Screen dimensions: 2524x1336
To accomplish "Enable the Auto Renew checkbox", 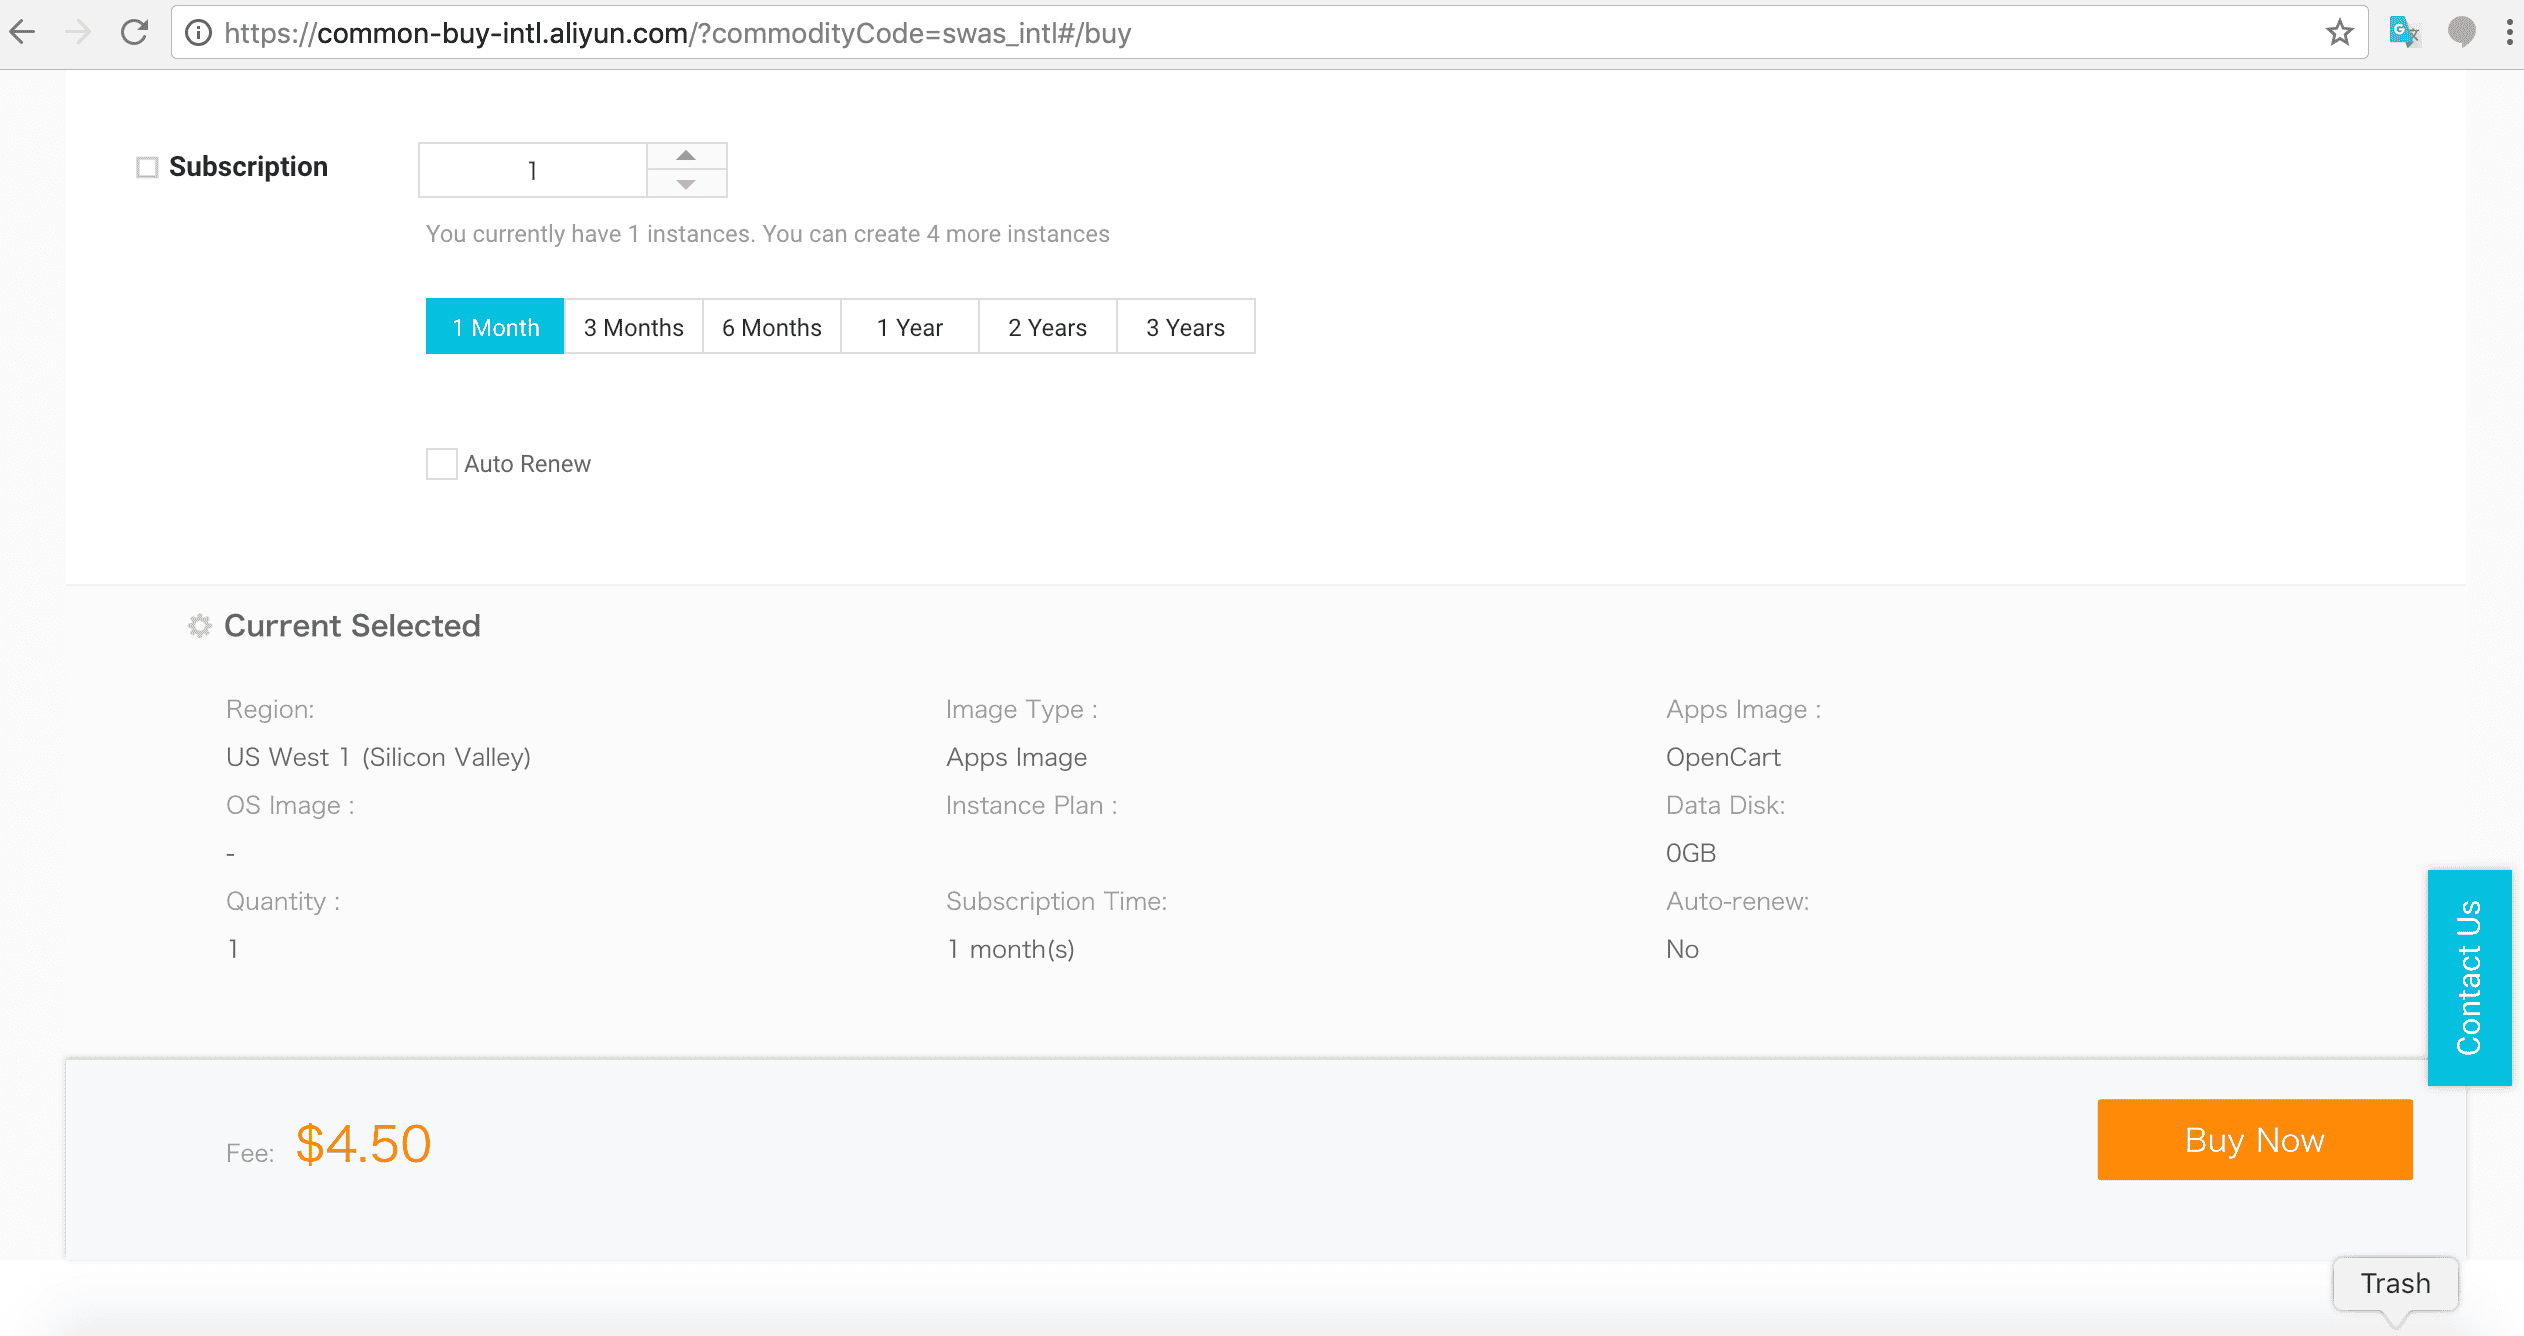I will 441,464.
